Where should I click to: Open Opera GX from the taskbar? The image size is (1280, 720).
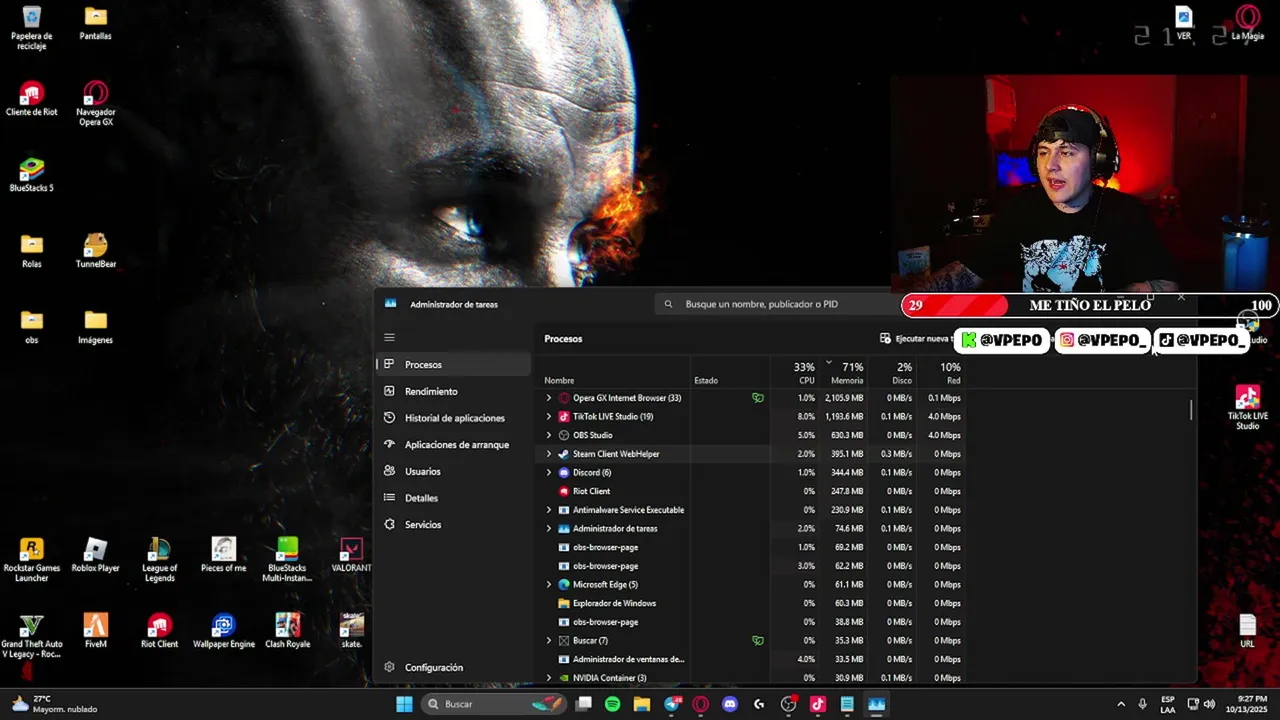click(701, 704)
